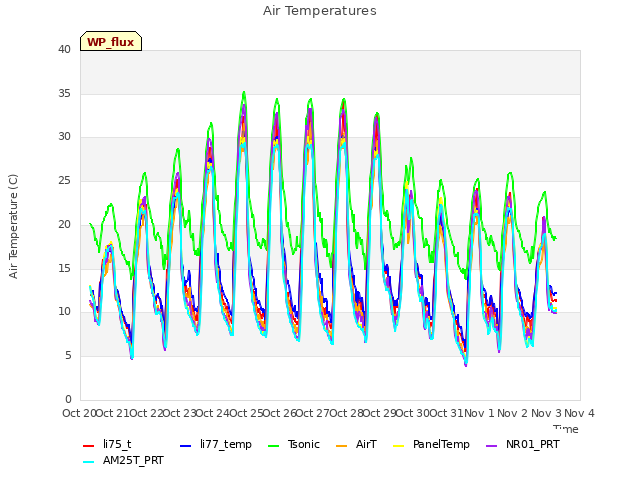Click the Nov 1 x-axis tick label
This screenshot has height=480, width=640.
(x=480, y=413)
